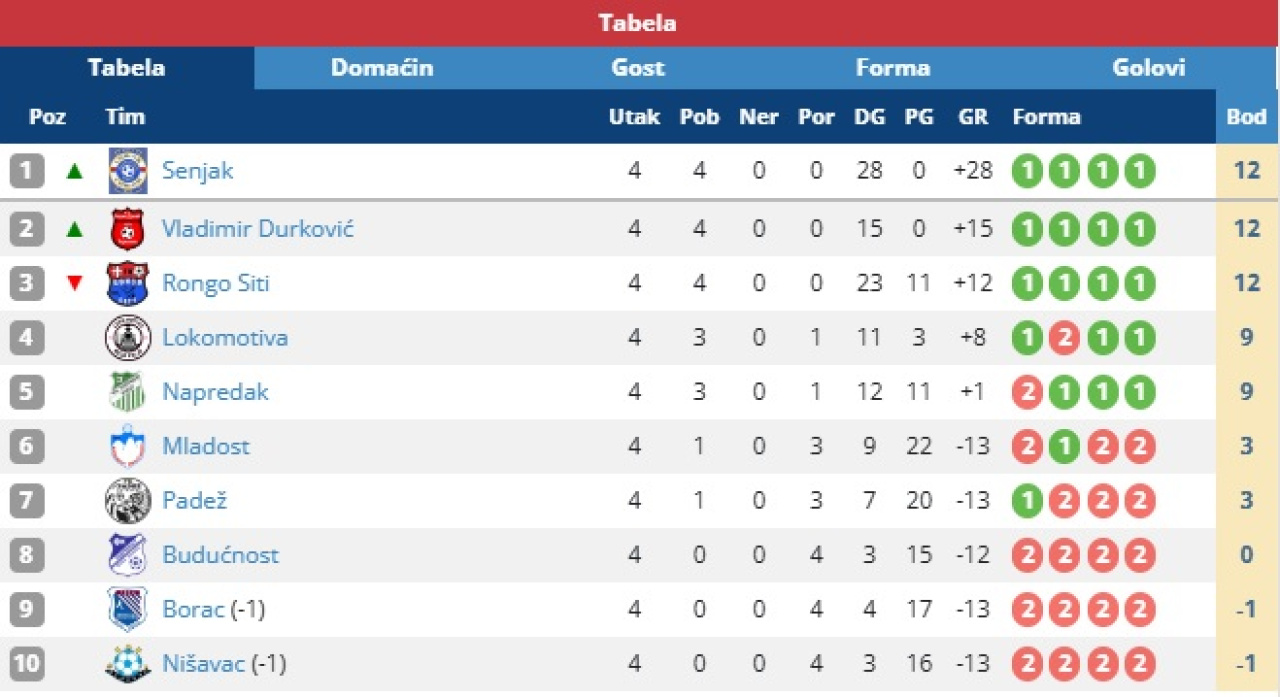Click the Napredak green striped crest

click(x=128, y=392)
